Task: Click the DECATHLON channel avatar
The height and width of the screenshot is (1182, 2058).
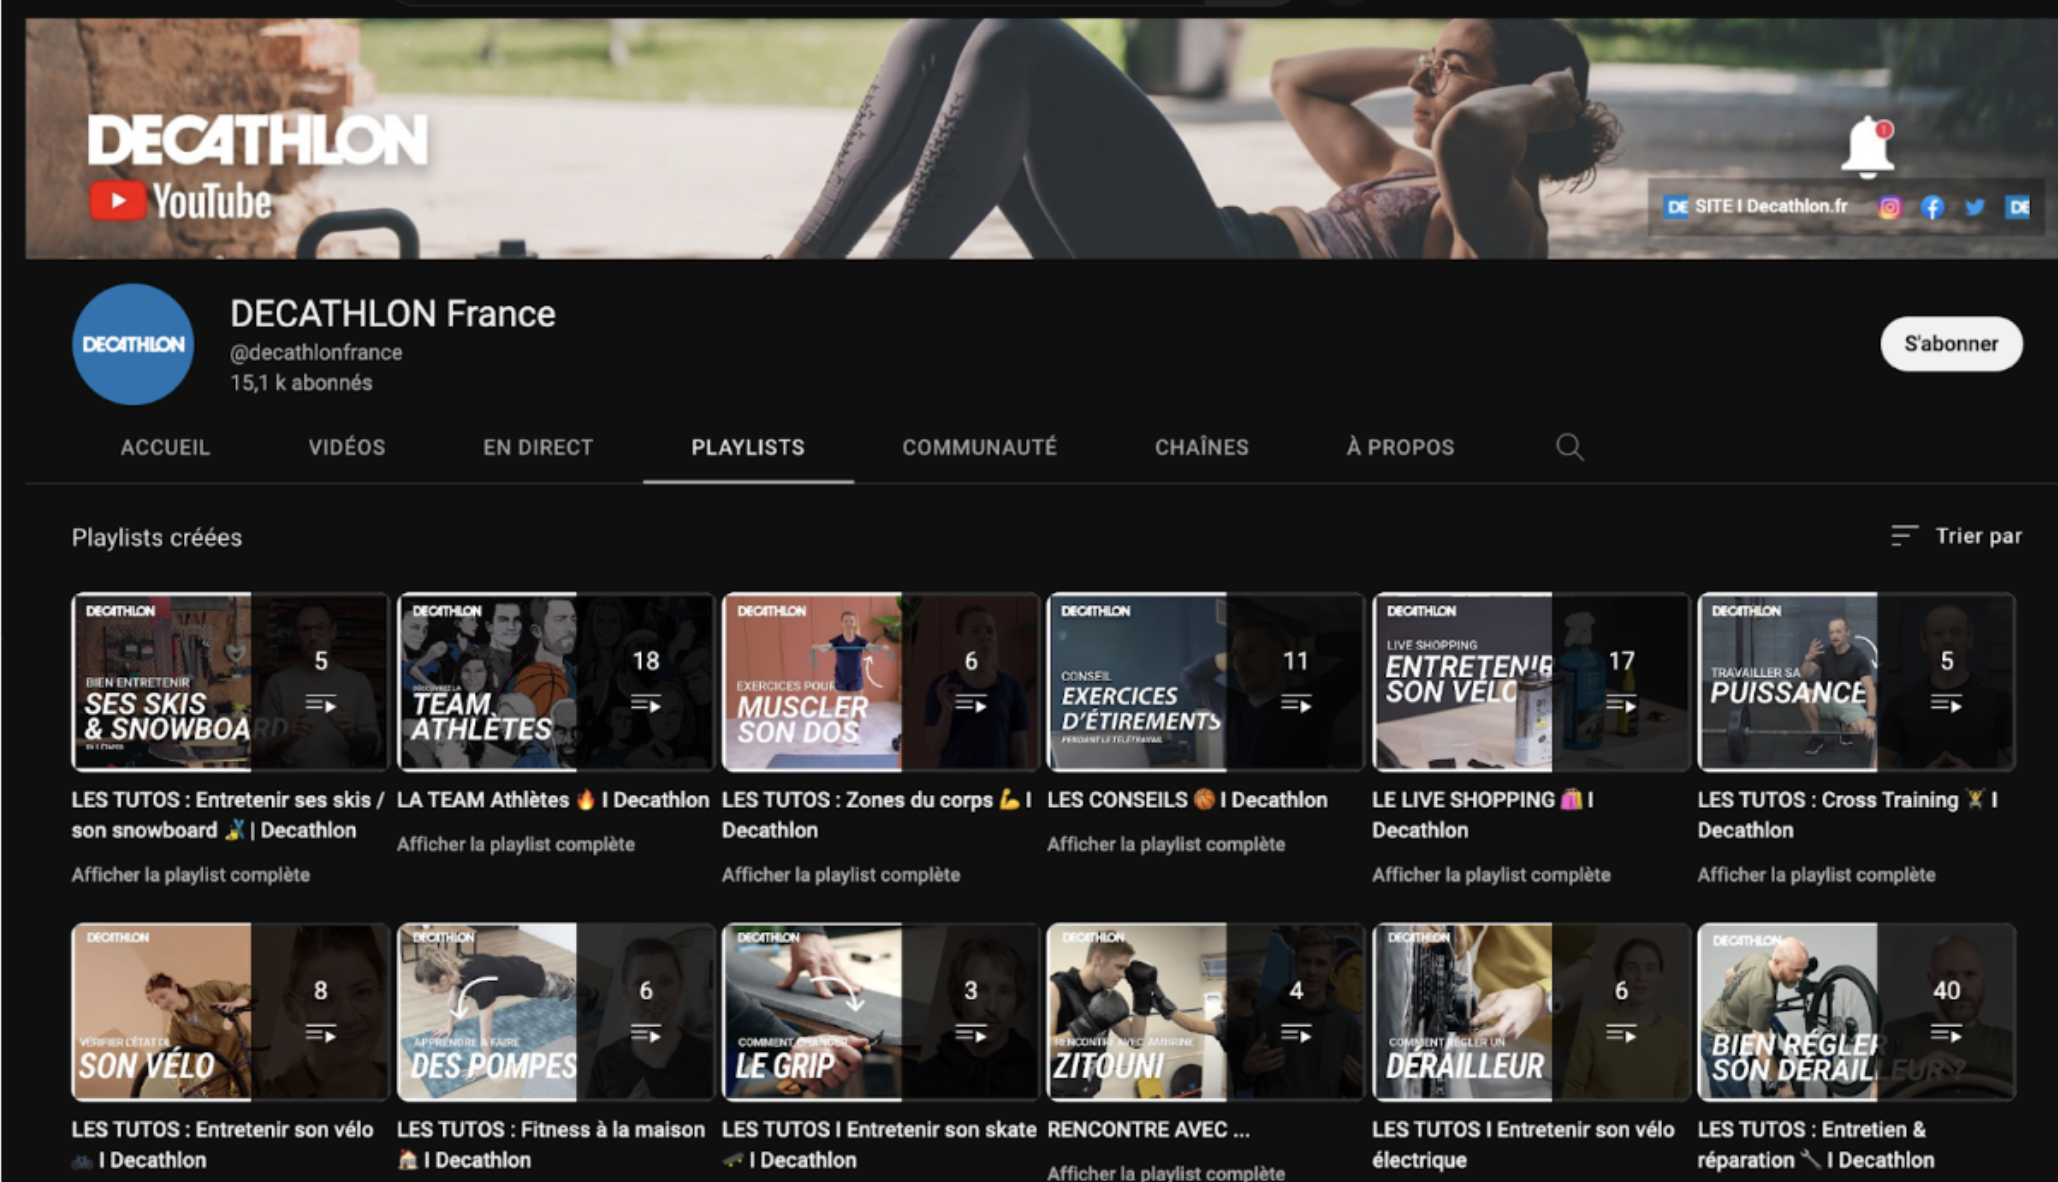Action: (133, 344)
